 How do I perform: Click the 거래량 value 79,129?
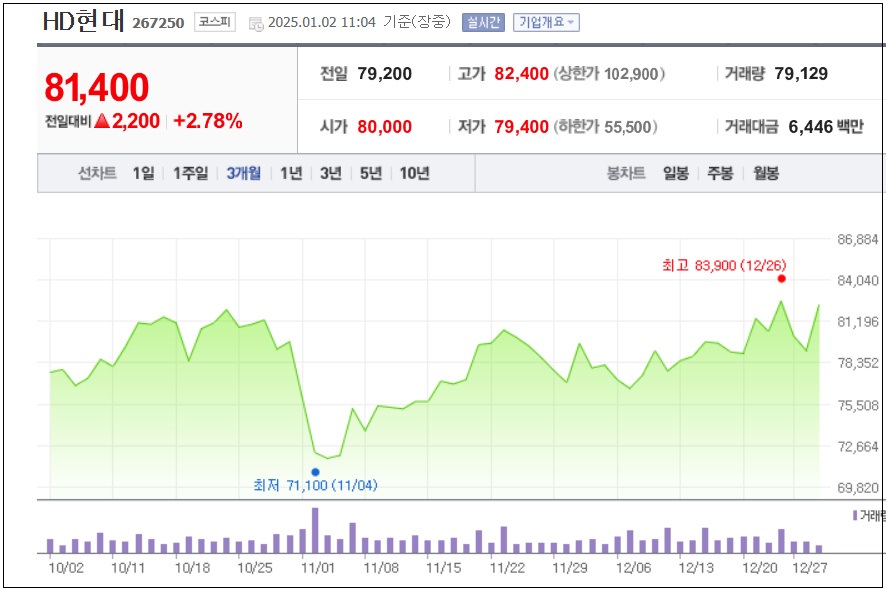801,73
